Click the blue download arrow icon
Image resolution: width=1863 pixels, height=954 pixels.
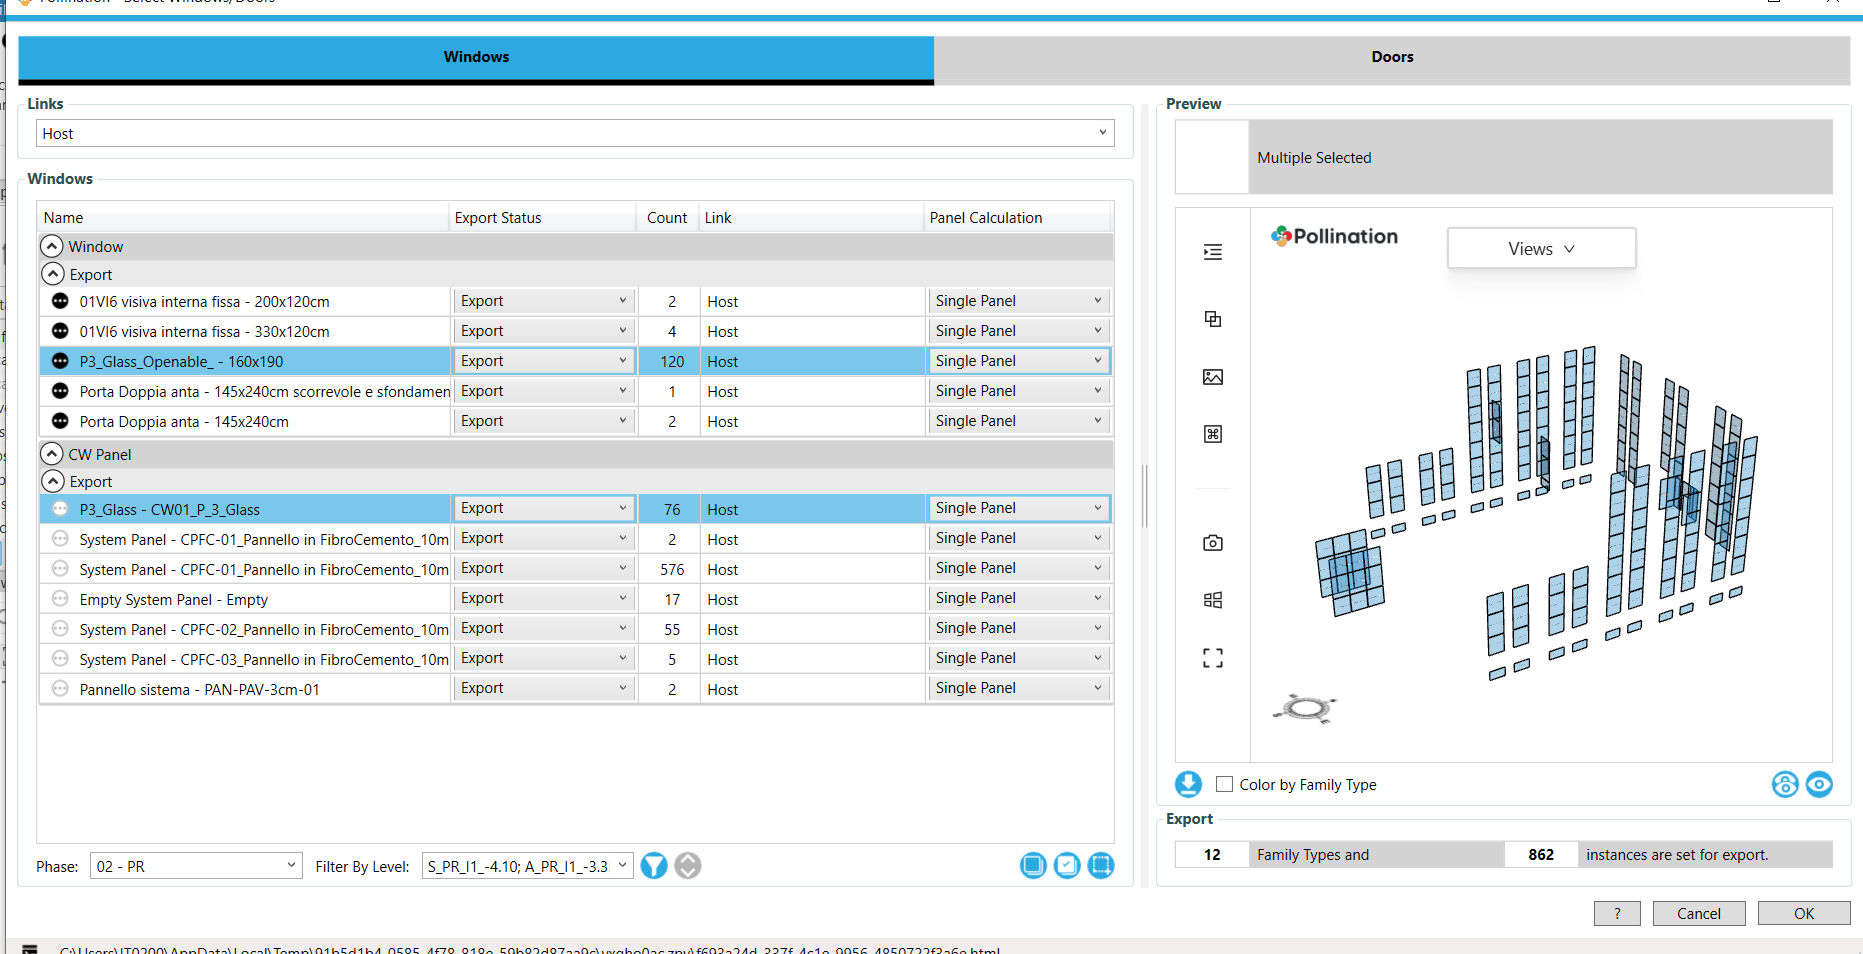(1188, 784)
